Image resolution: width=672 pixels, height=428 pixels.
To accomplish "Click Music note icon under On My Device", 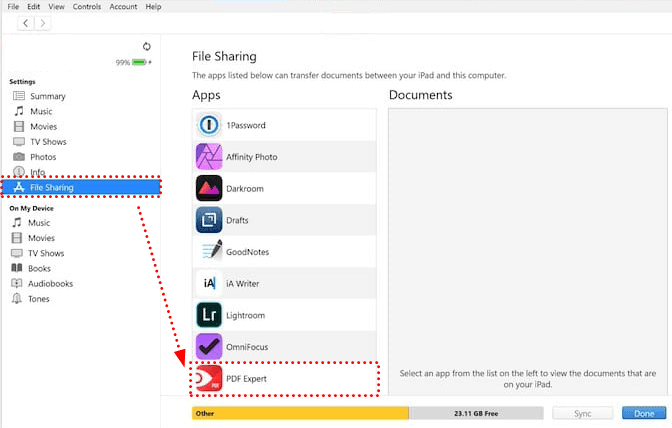I will [17, 222].
